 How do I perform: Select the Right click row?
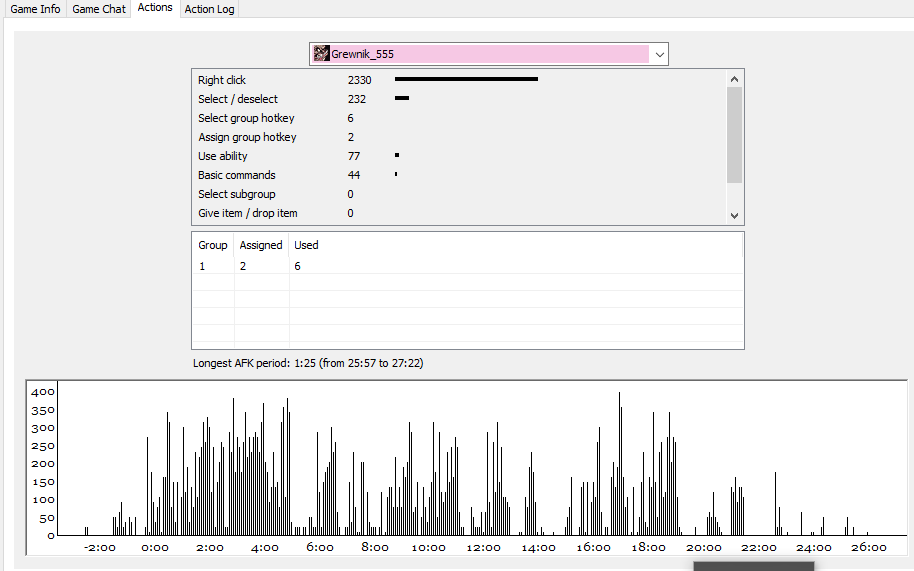tap(459, 80)
